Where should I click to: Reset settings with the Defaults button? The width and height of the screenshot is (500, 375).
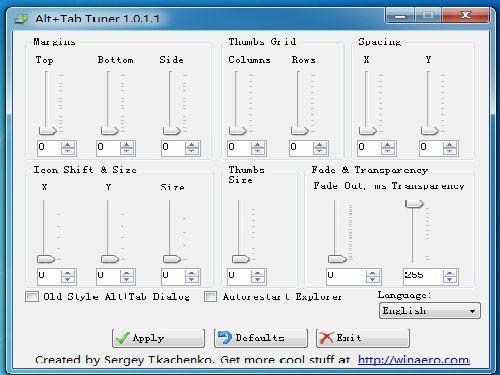tap(261, 338)
